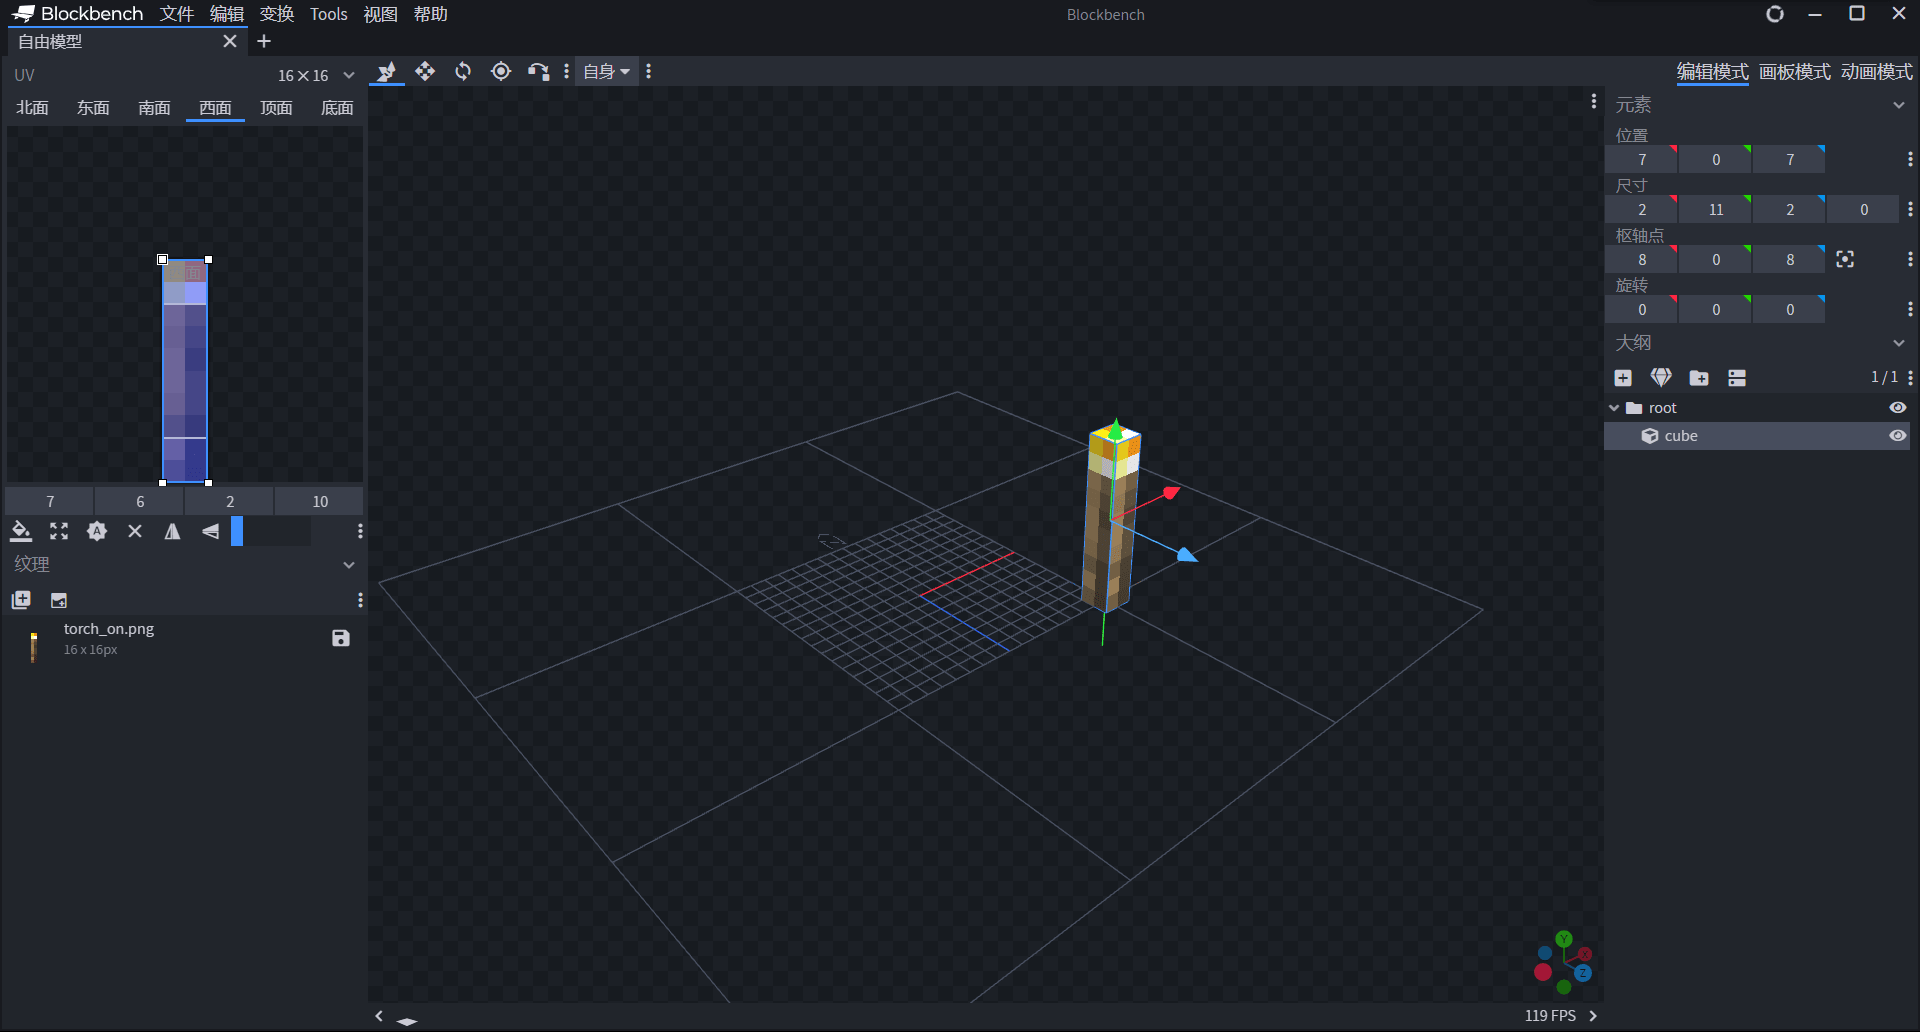Viewport: 1920px width, 1032px height.
Task: Save torch_on.png texture
Action: [x=341, y=638]
